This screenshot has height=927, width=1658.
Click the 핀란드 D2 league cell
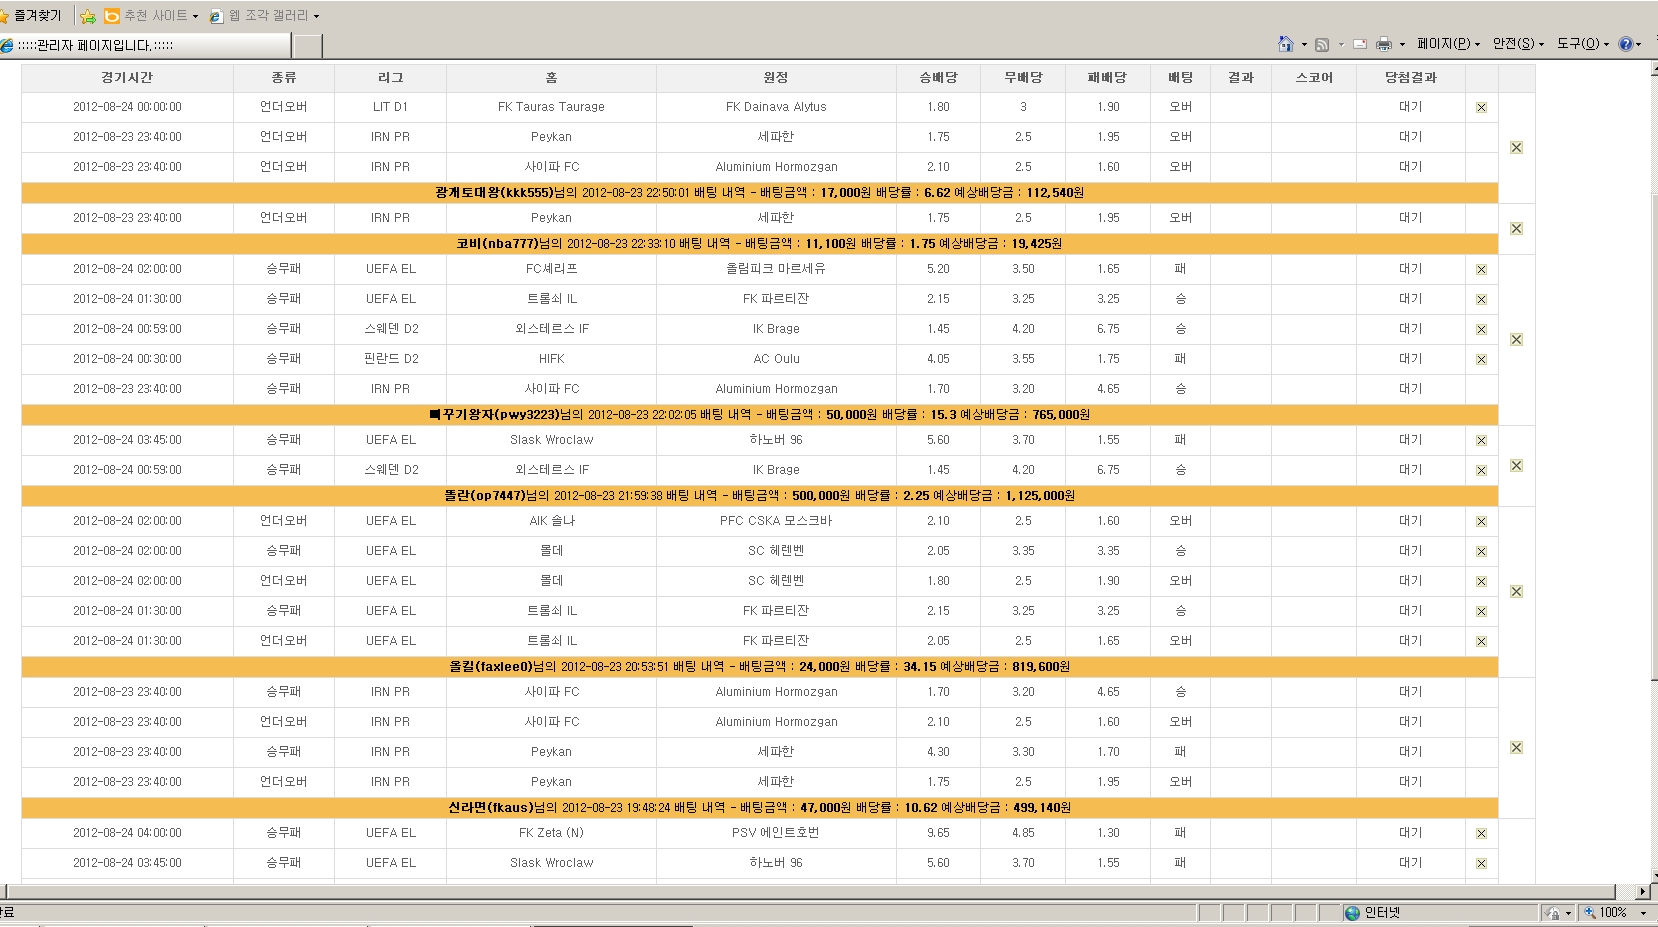coord(391,359)
